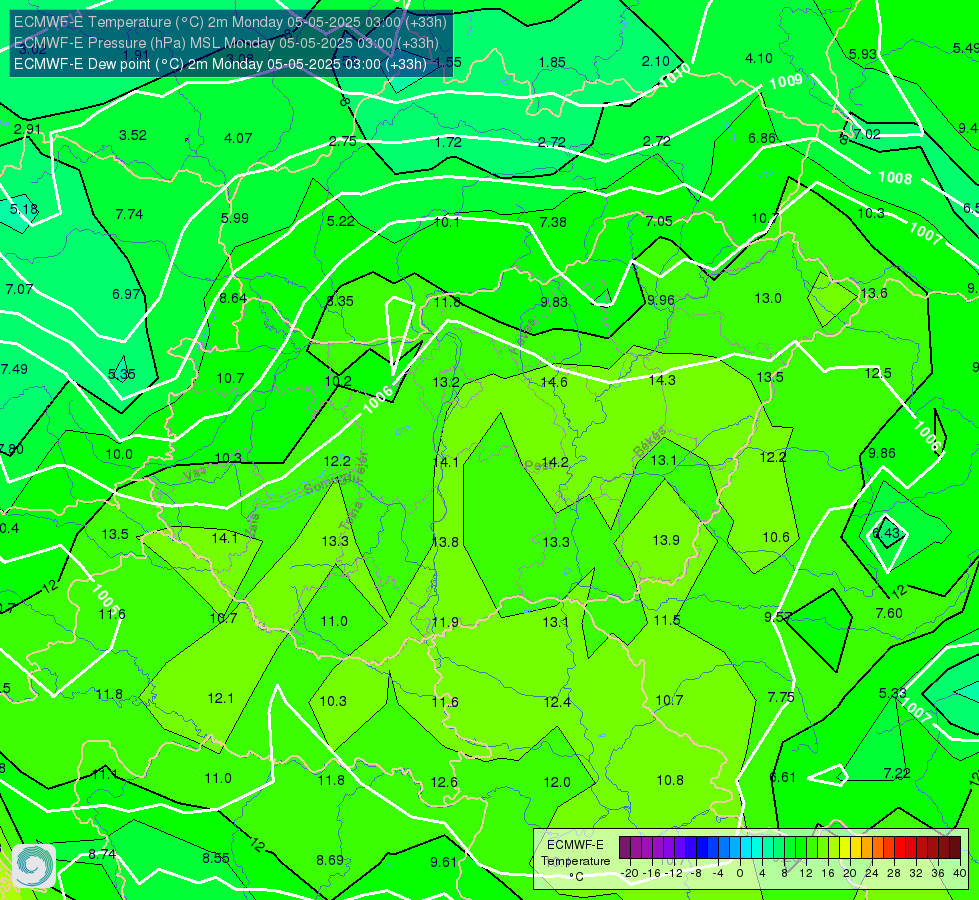Click the 7.05 temperature value
979x900 pixels.
pyautogui.click(x=659, y=221)
